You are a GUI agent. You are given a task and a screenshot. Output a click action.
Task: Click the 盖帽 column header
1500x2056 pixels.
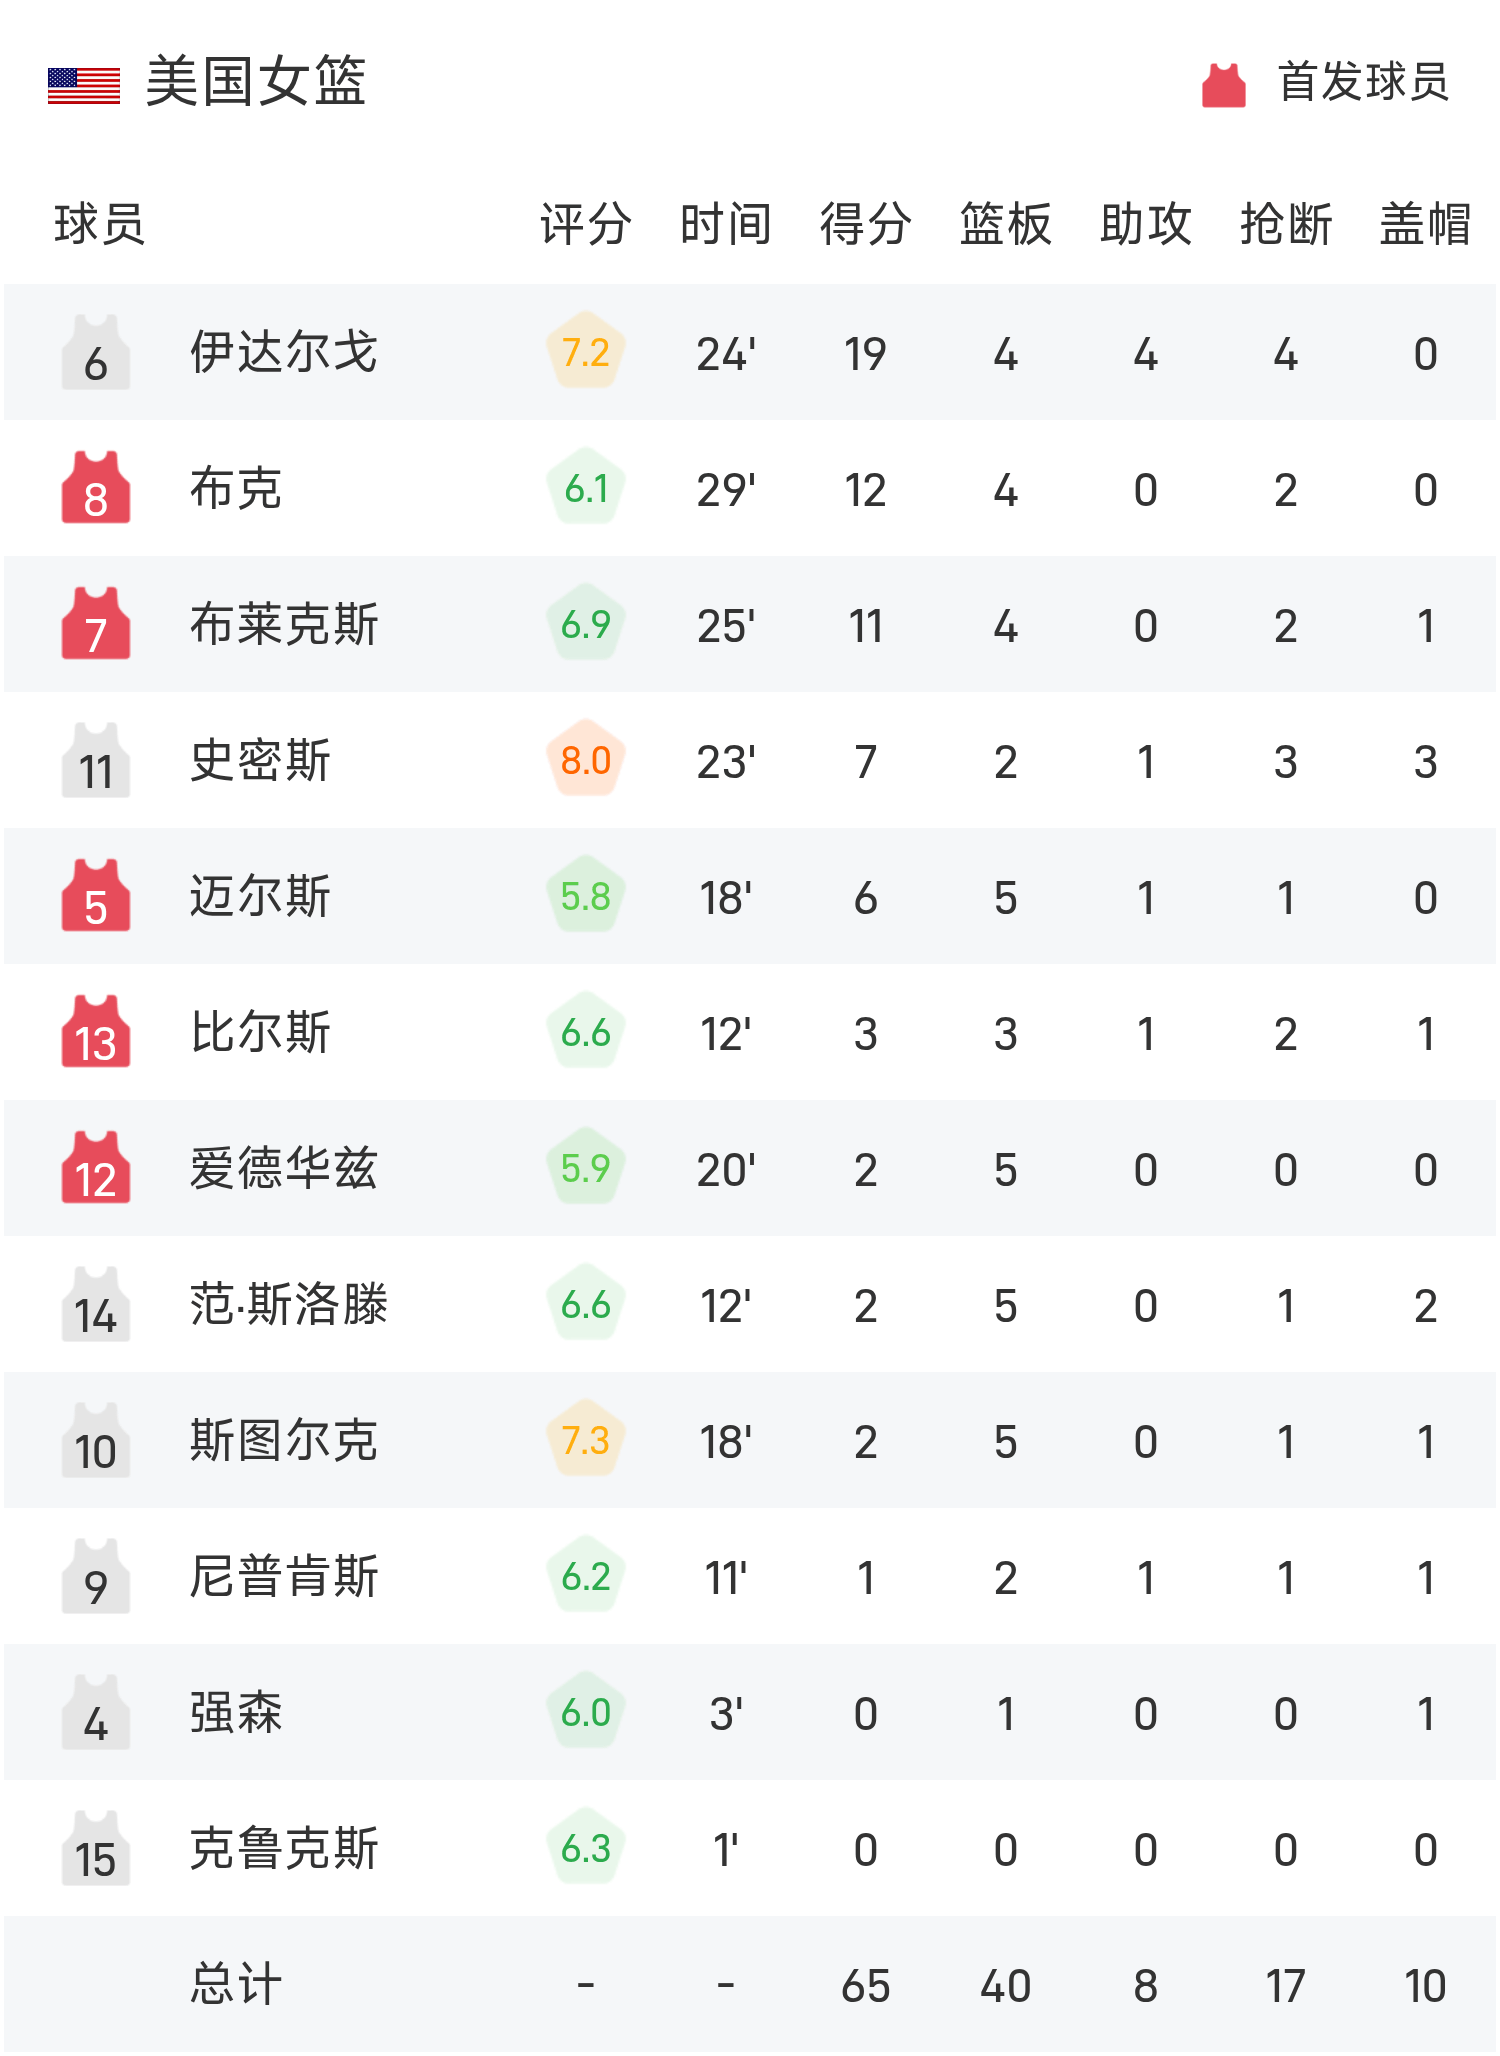[1426, 224]
